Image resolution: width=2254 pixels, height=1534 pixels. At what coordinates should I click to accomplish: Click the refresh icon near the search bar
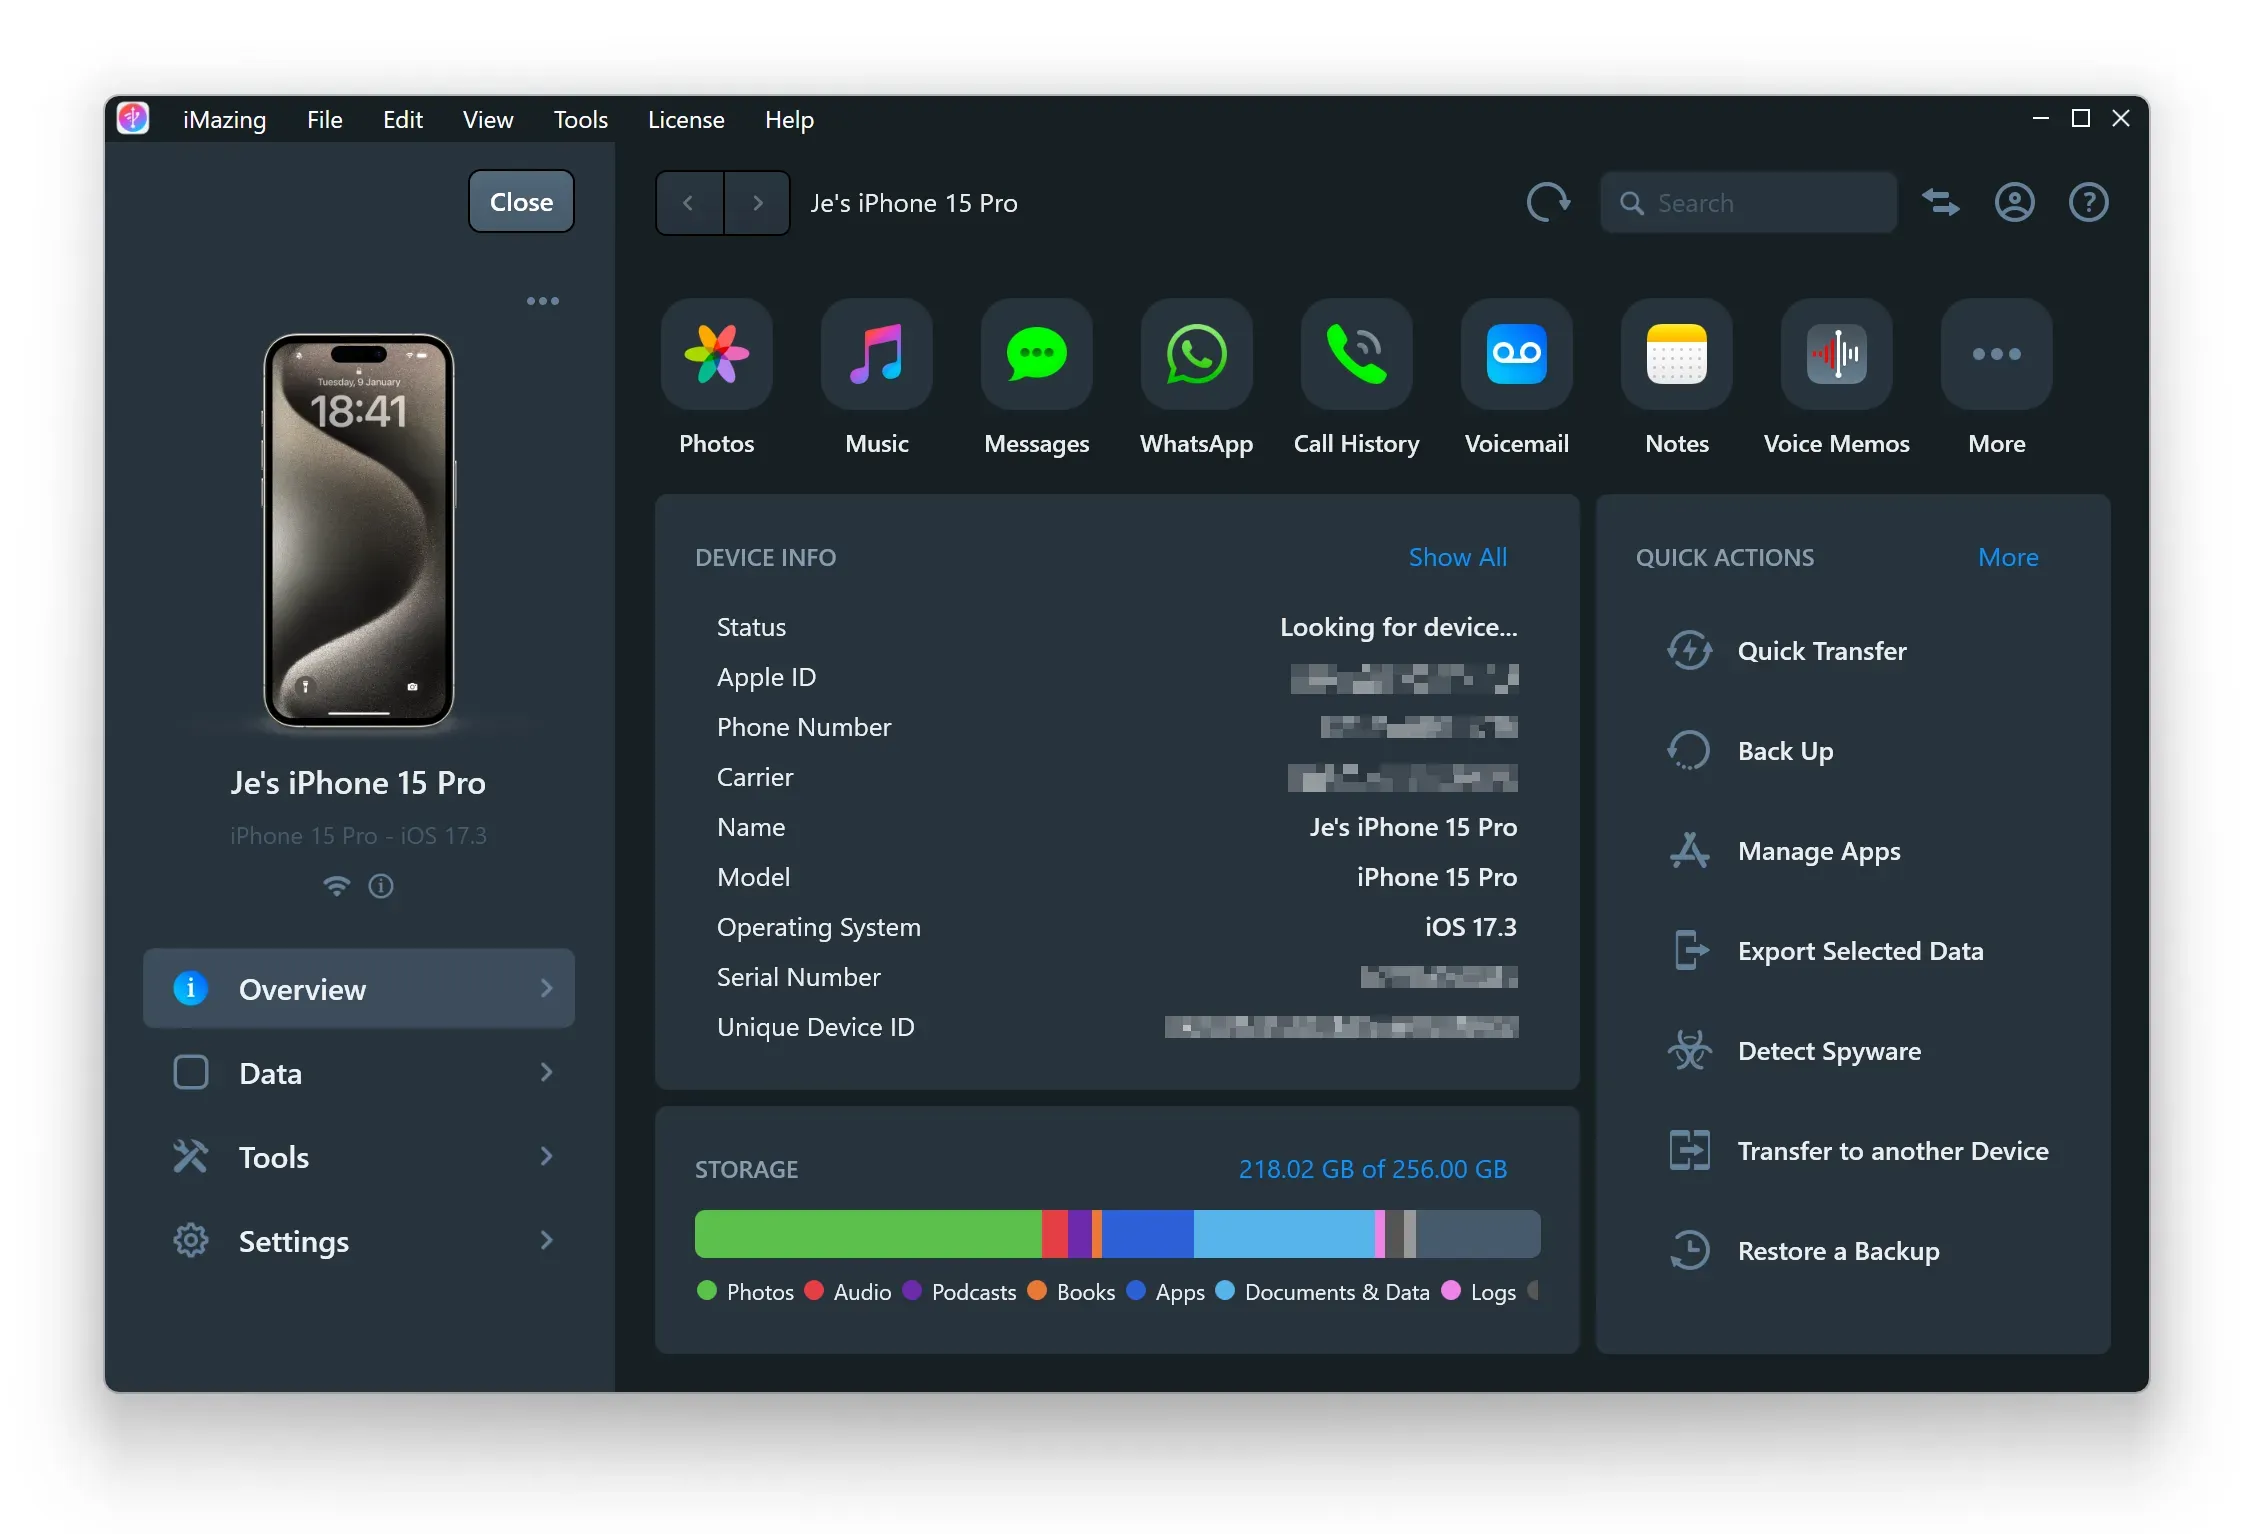click(1548, 202)
